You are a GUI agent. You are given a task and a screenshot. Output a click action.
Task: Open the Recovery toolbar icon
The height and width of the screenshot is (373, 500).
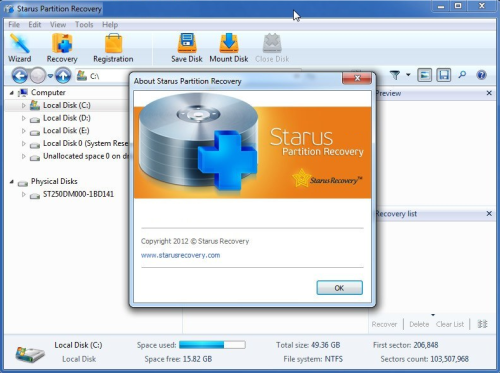tap(62, 48)
